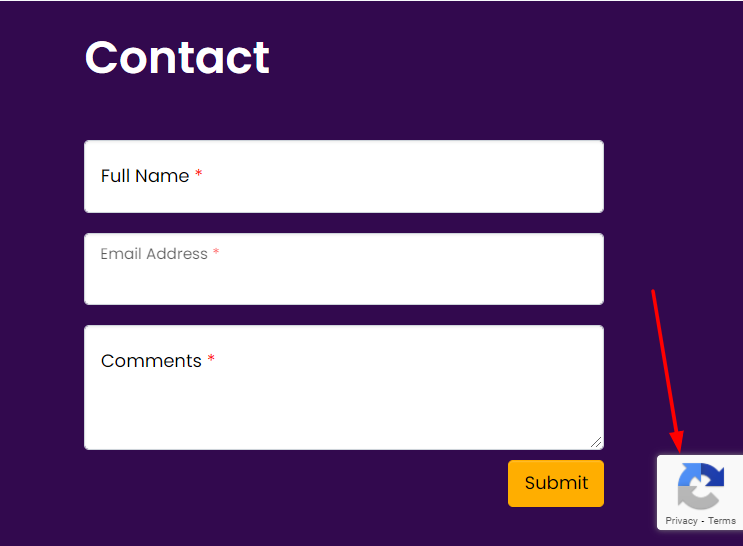This screenshot has width=743, height=546.
Task: Focus the Email Address input field
Action: [344, 269]
